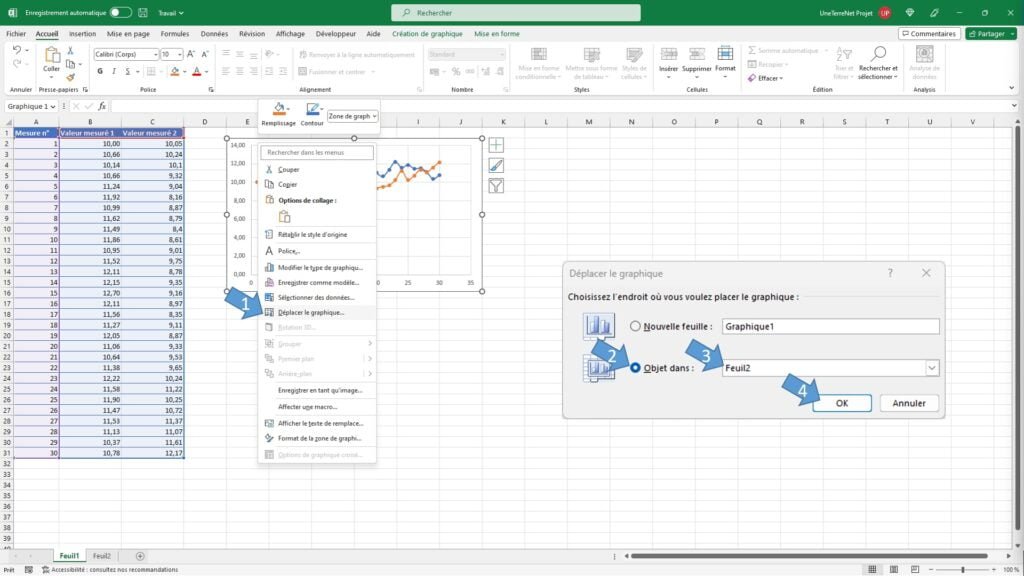This screenshot has height=576, width=1024.
Task: Add a new sheet with plus icon
Action: coord(140,556)
